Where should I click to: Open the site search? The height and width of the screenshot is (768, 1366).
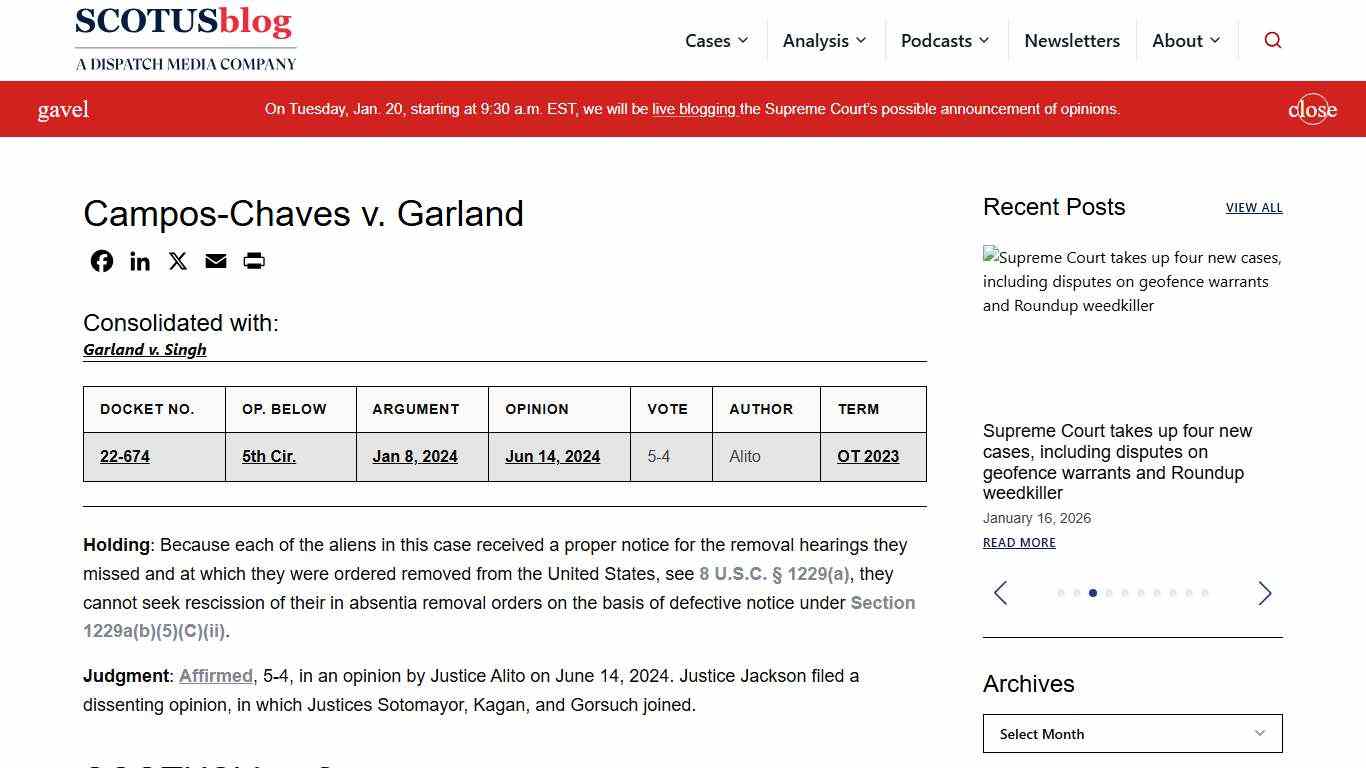tap(1272, 40)
